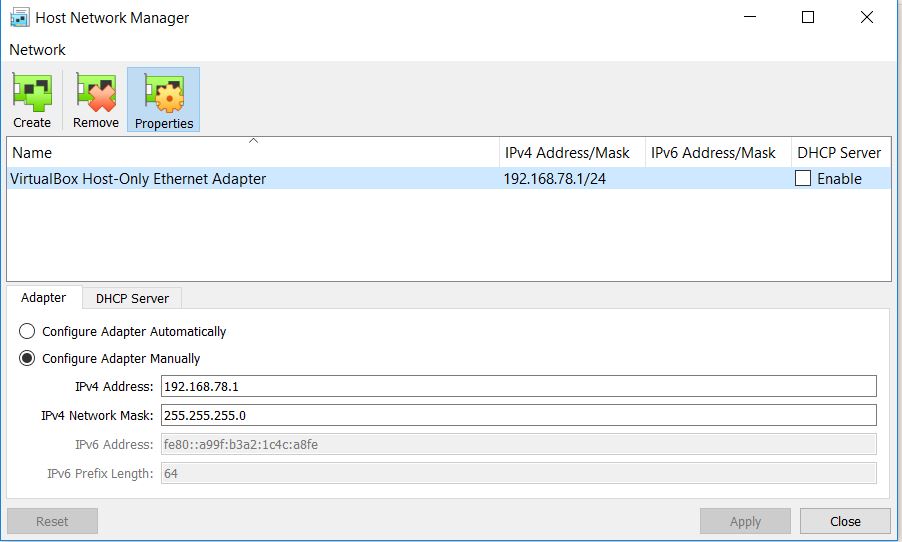The width and height of the screenshot is (902, 542).
Task: Click the Apply button
Action: [745, 521]
